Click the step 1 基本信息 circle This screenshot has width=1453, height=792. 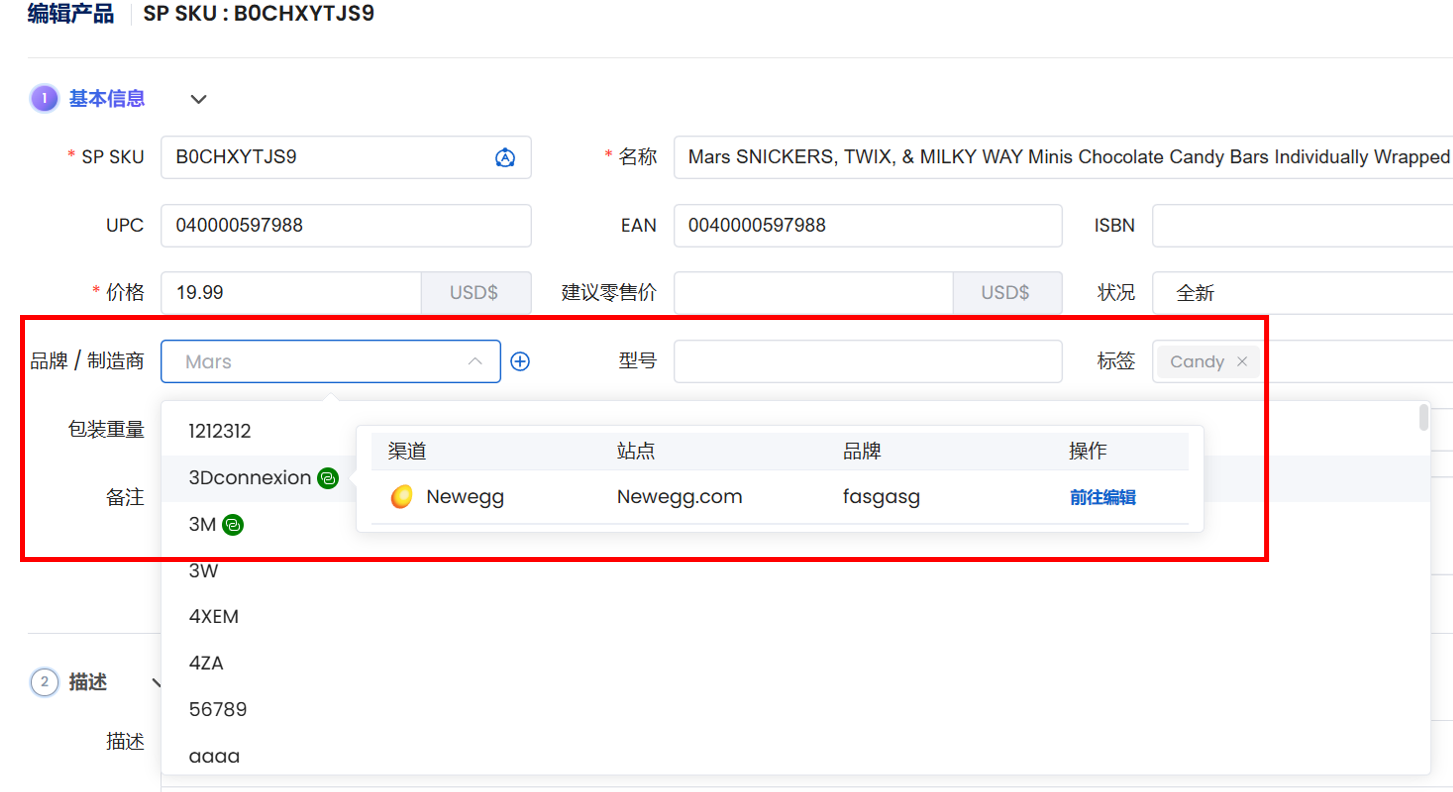tap(45, 99)
